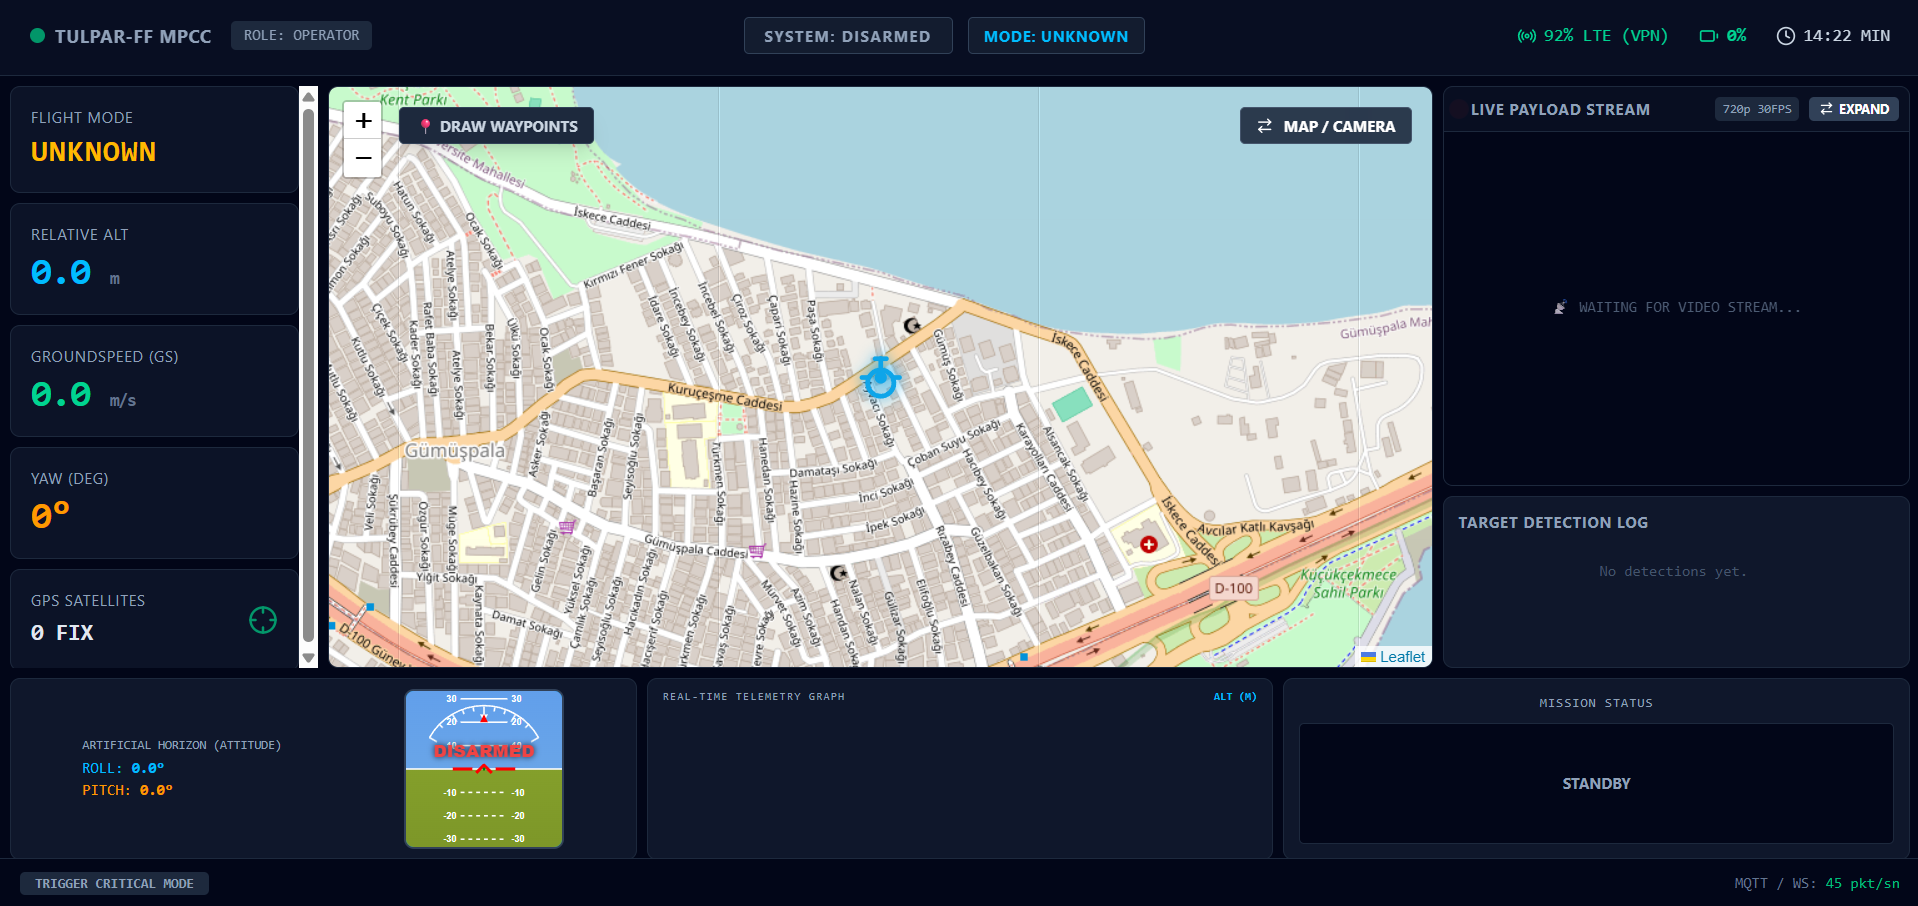Click the battery percentage icon
The image size is (1918, 906).
coord(1709,36)
